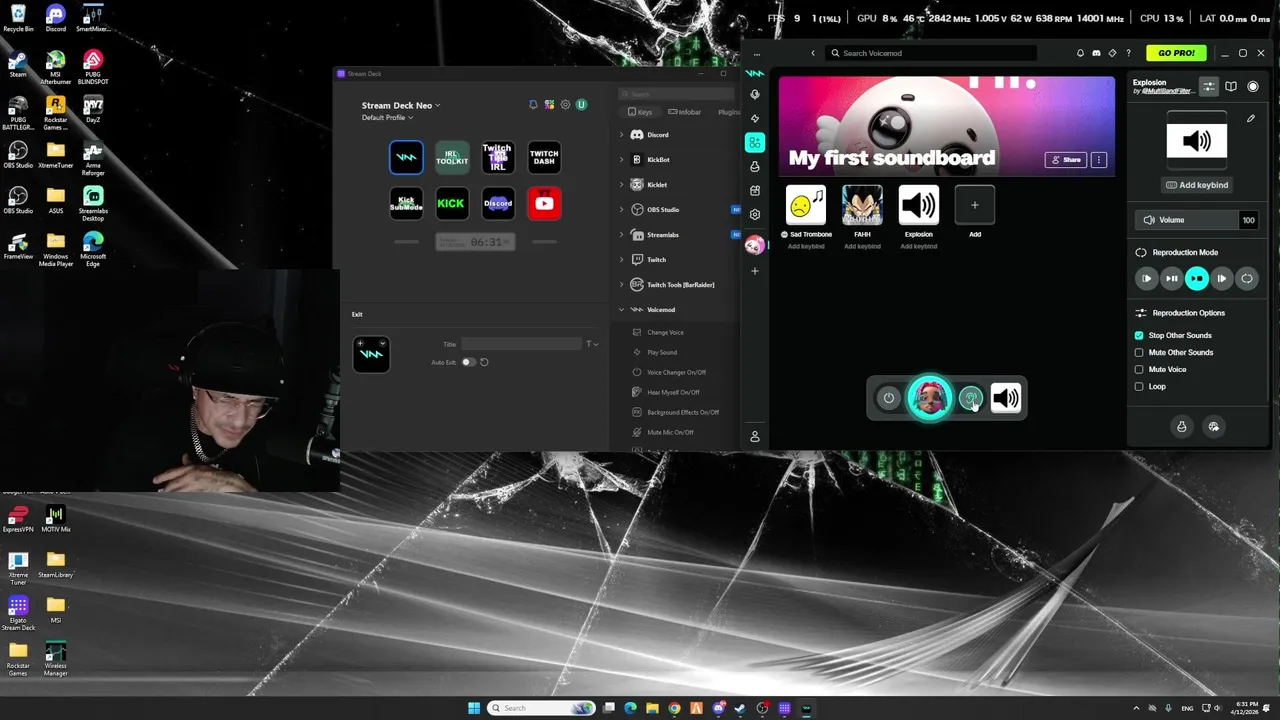Open Voicemod settings gear in left sidebar
1280x720 pixels.
755,214
